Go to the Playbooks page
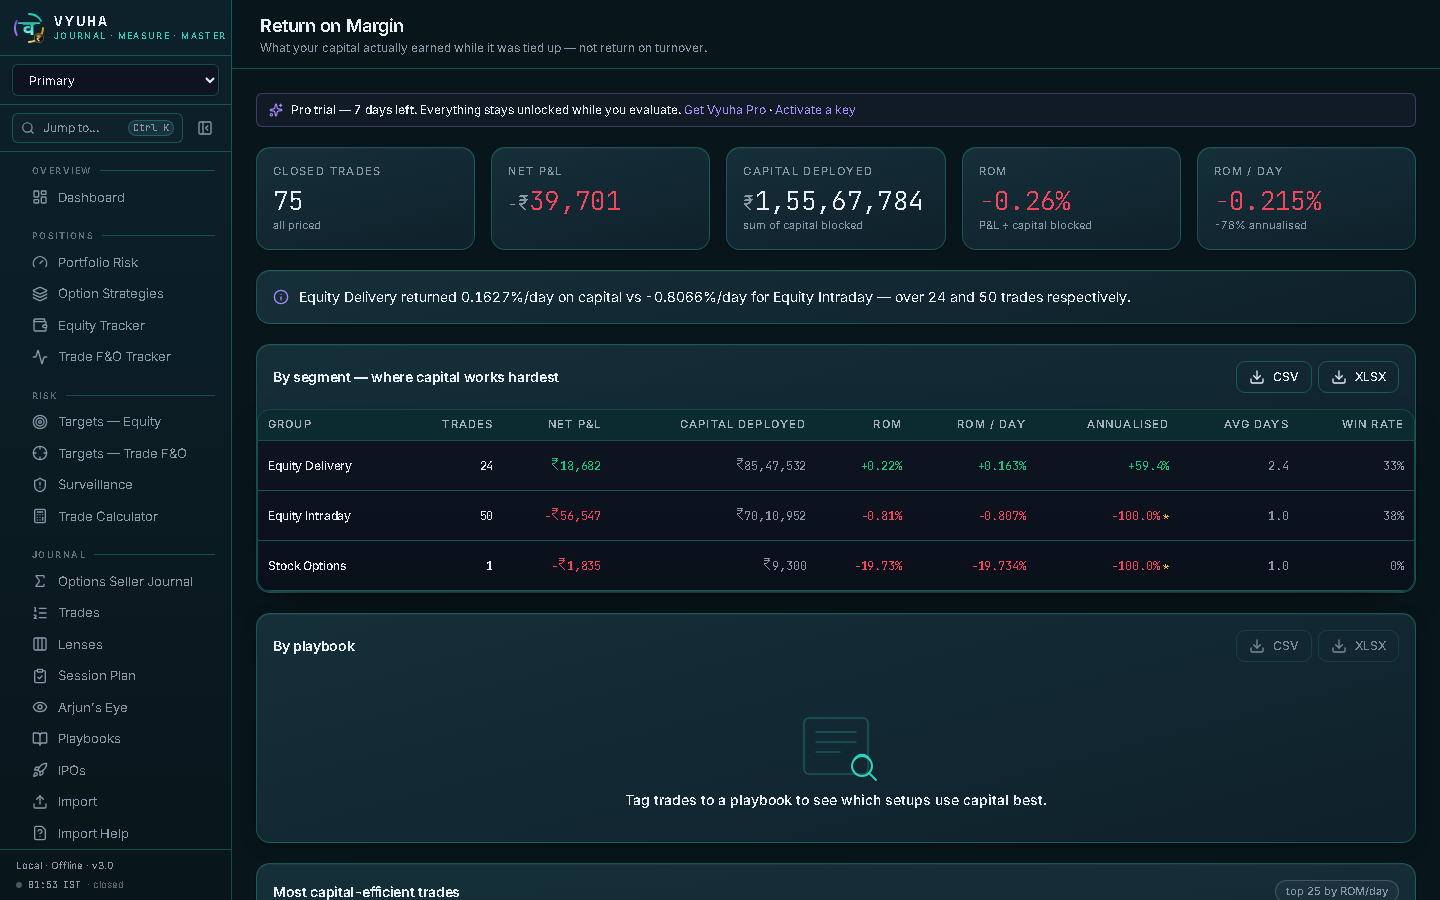The height and width of the screenshot is (900, 1440). pyautogui.click(x=115, y=739)
